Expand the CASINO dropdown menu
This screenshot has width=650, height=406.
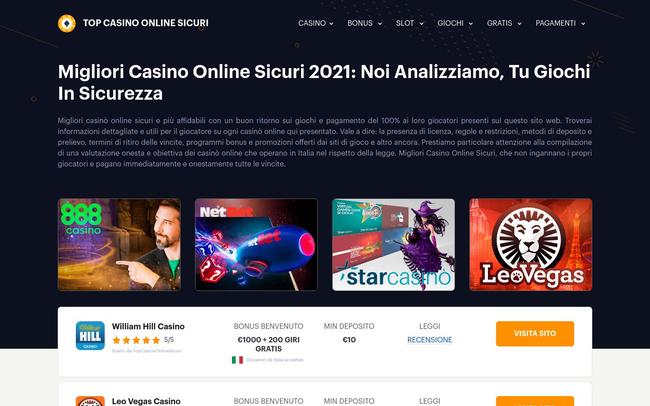[316, 23]
